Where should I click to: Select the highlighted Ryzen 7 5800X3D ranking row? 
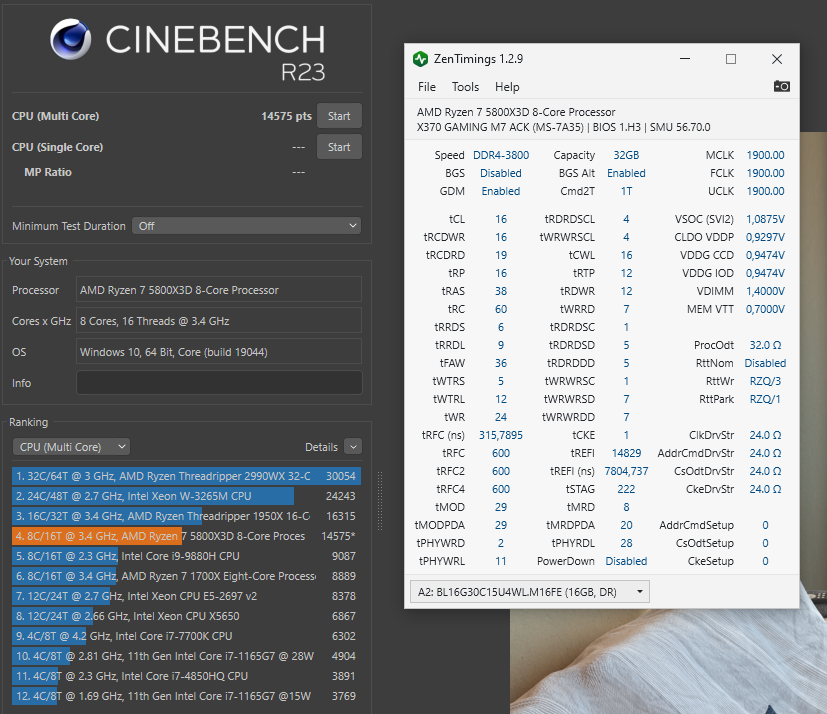point(186,536)
